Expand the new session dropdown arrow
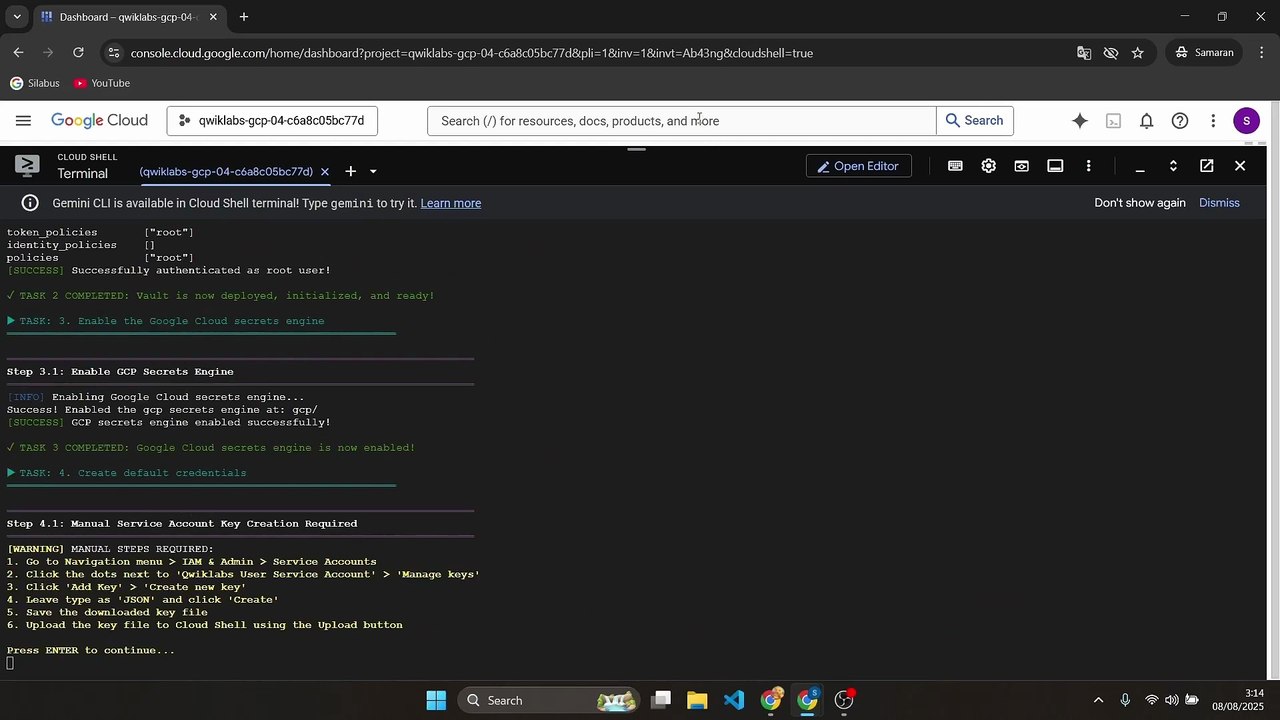The image size is (1280, 720). 373,172
